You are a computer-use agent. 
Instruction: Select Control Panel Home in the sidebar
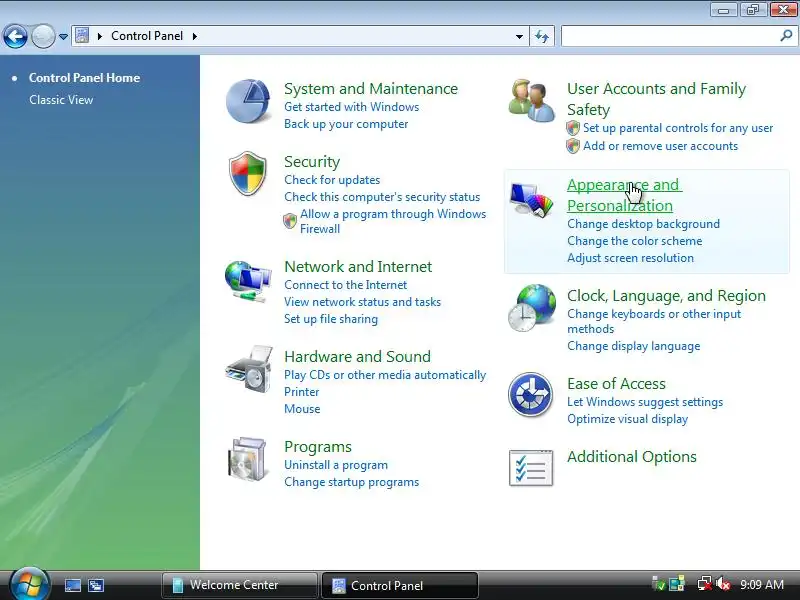84,78
